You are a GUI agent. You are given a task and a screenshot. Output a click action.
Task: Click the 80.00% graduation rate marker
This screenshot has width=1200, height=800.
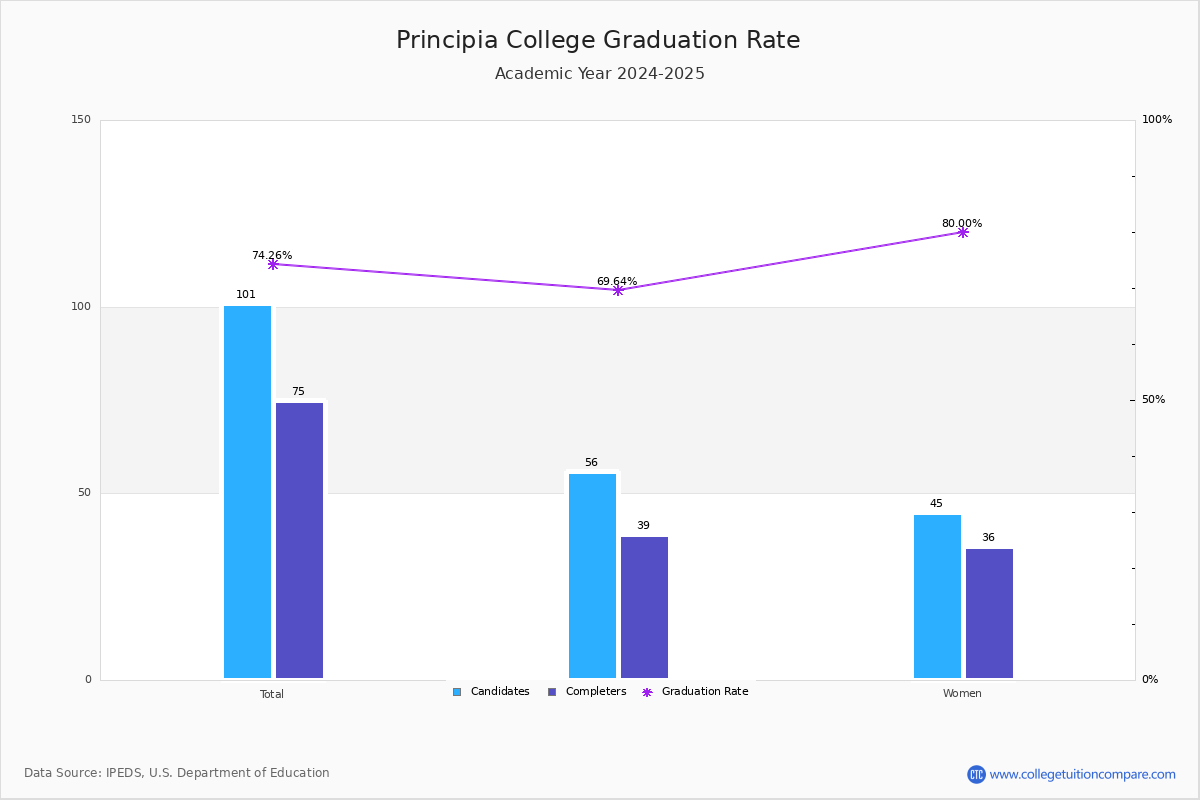pos(963,232)
